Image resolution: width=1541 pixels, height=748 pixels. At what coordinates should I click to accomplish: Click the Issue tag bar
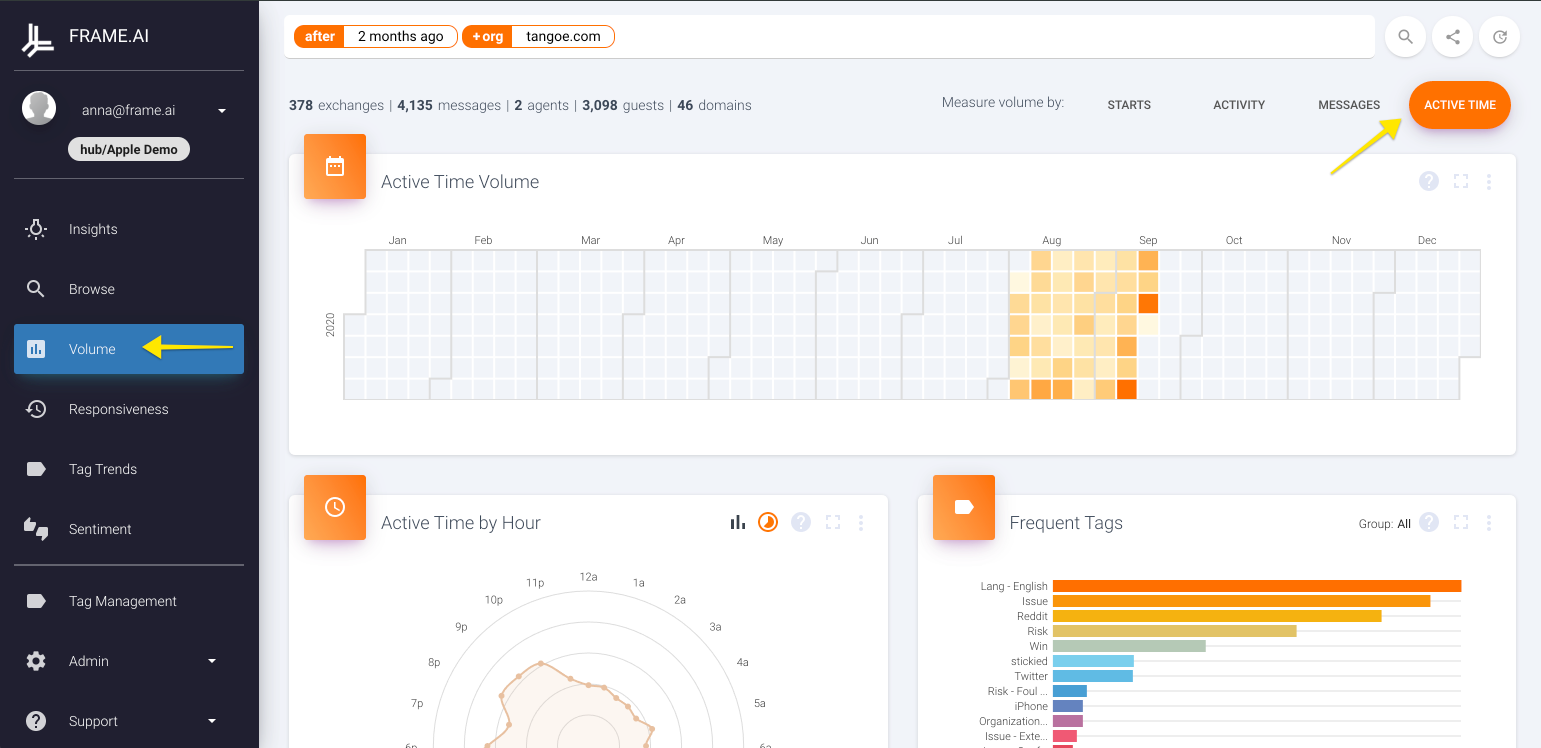tap(1242, 601)
